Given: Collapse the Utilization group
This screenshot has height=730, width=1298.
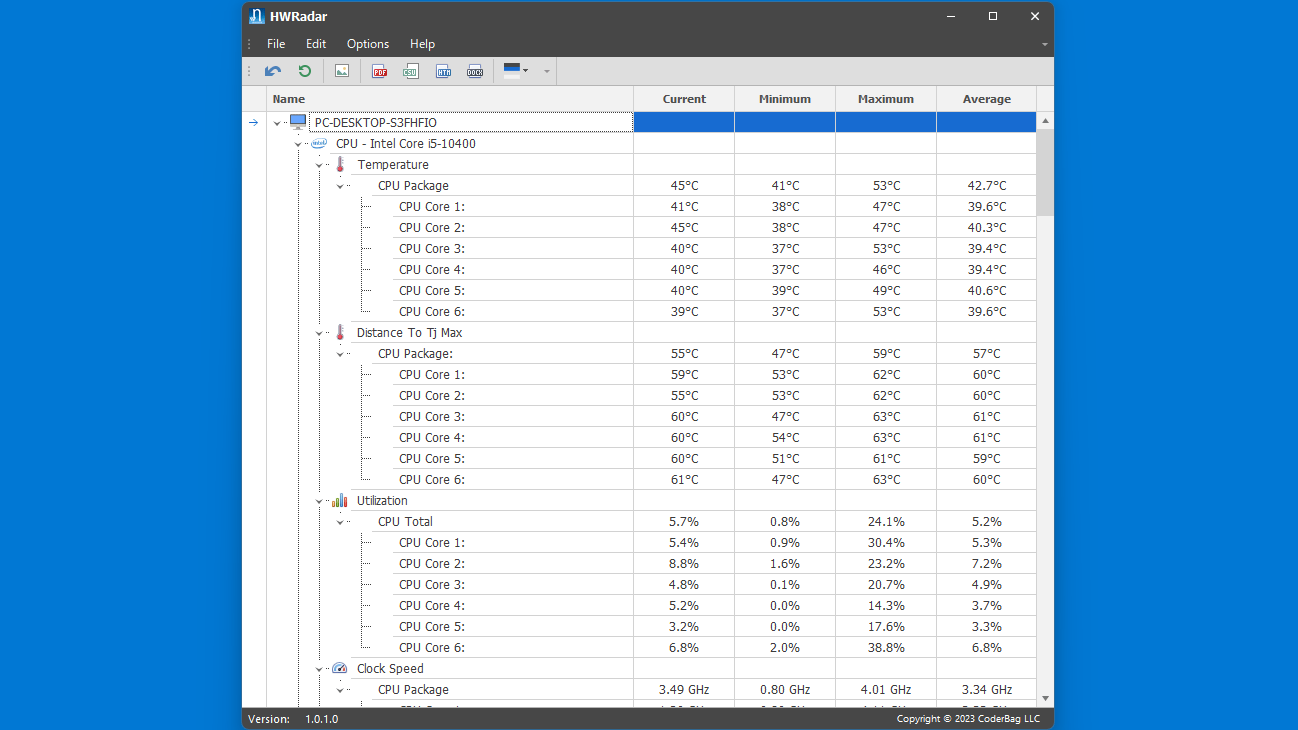Looking at the screenshot, I should point(319,501).
